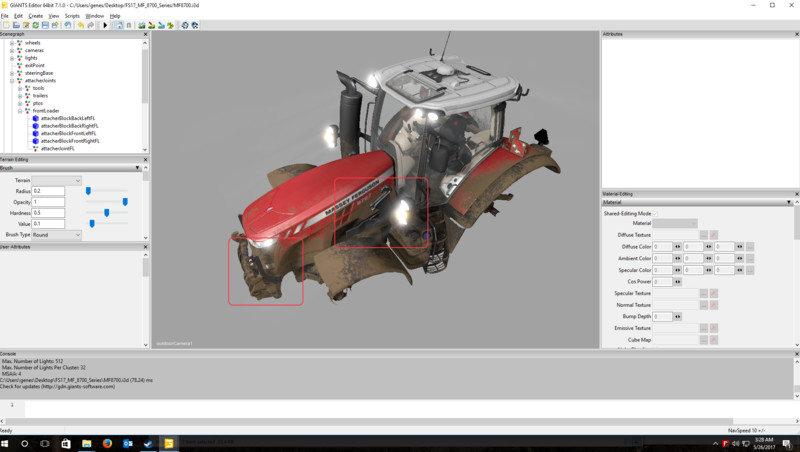Open the Terrain dropdown in Brush panel
The image size is (800, 452).
(x=56, y=180)
